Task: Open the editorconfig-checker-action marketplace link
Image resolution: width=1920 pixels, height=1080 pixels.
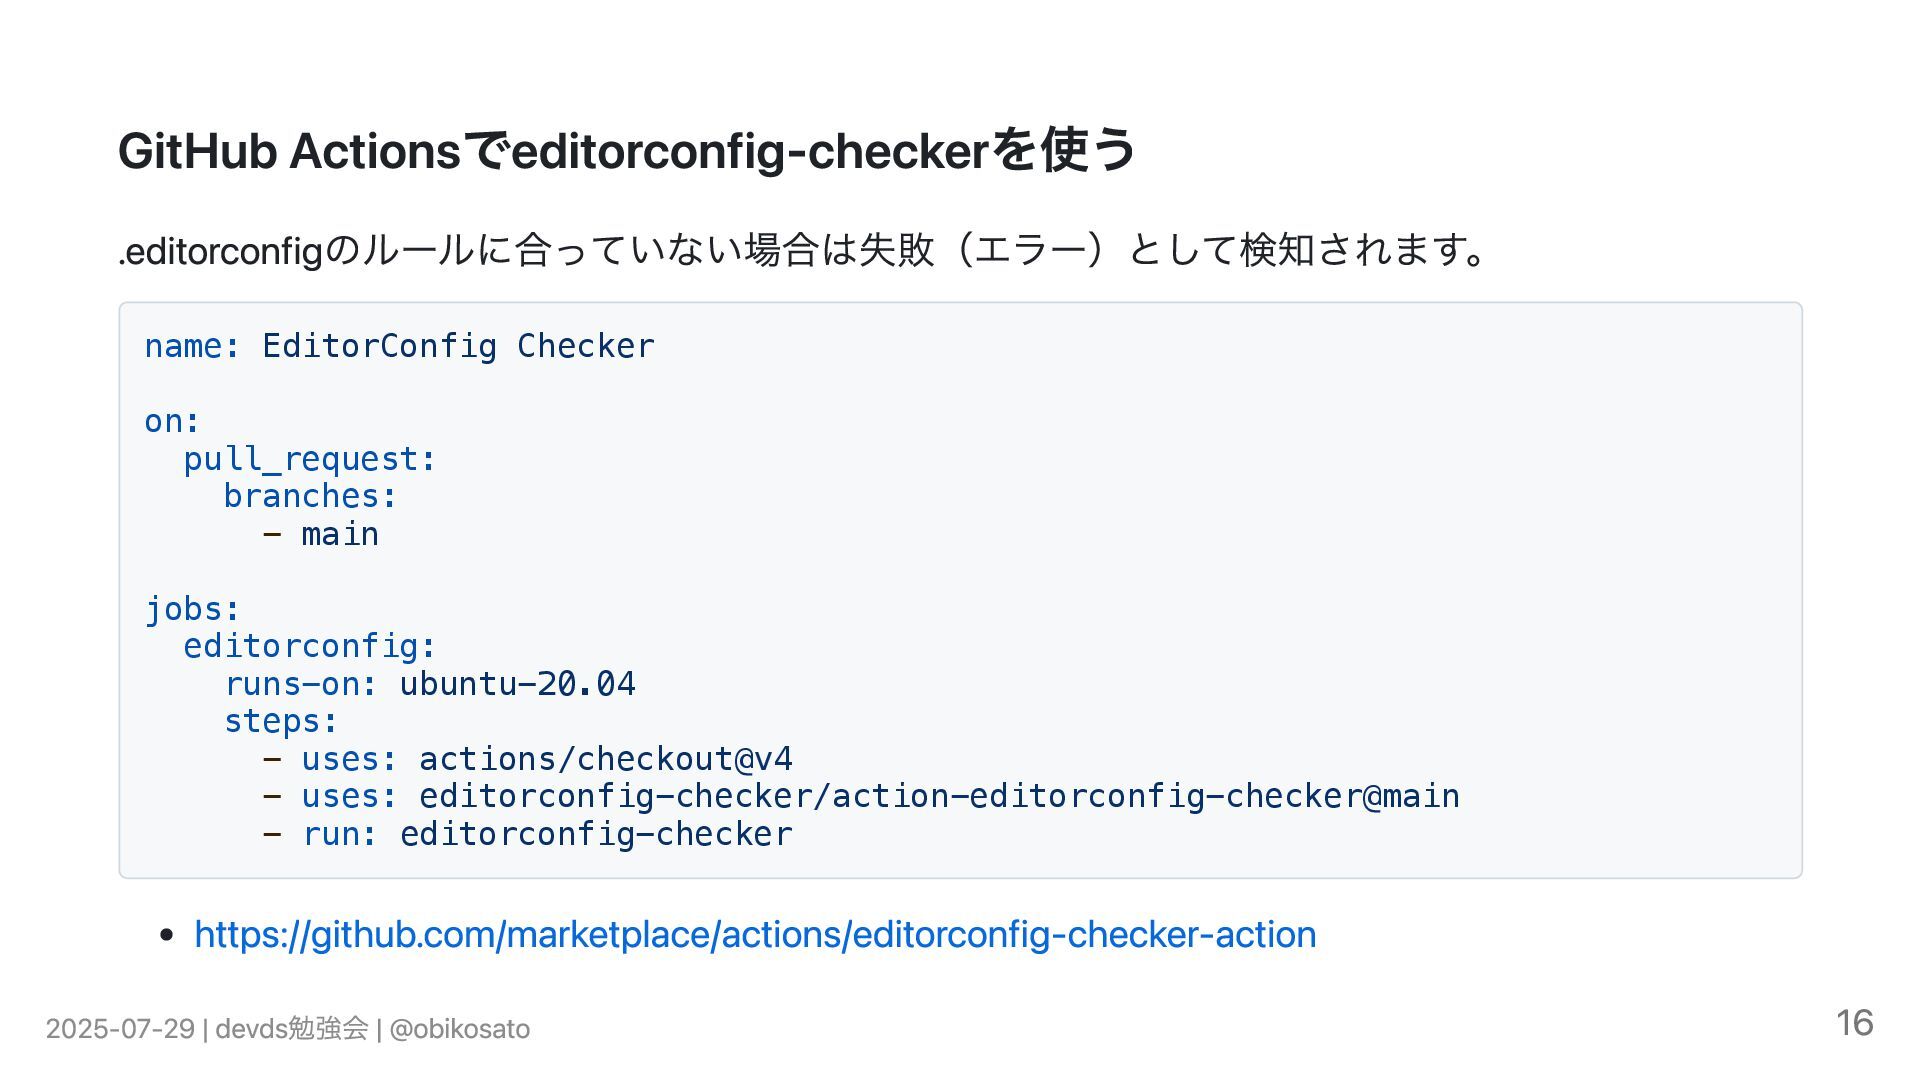Action: pos(755,934)
